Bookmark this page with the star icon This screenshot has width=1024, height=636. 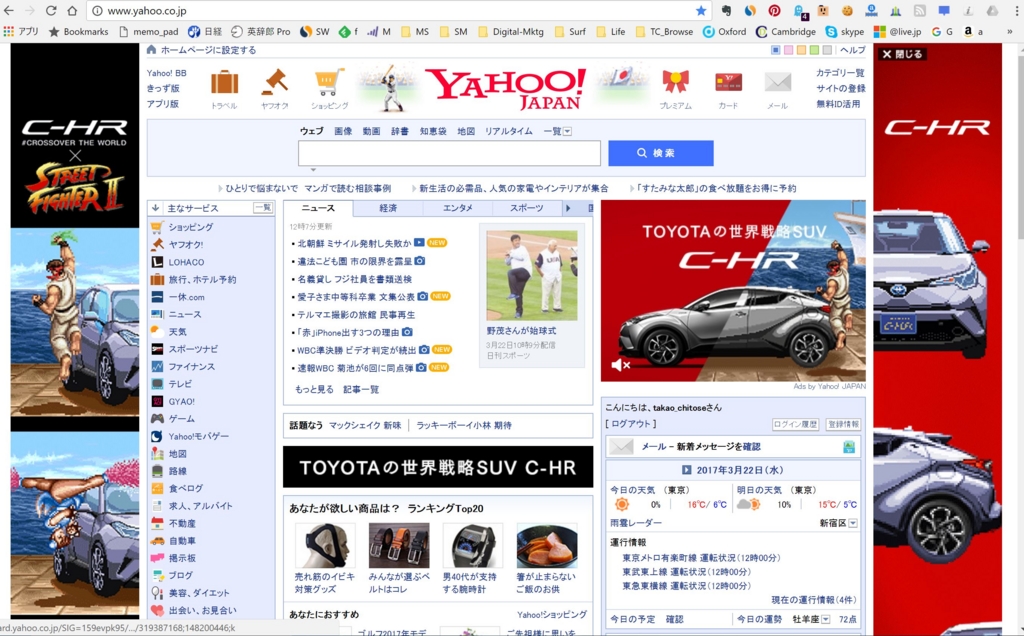click(701, 10)
